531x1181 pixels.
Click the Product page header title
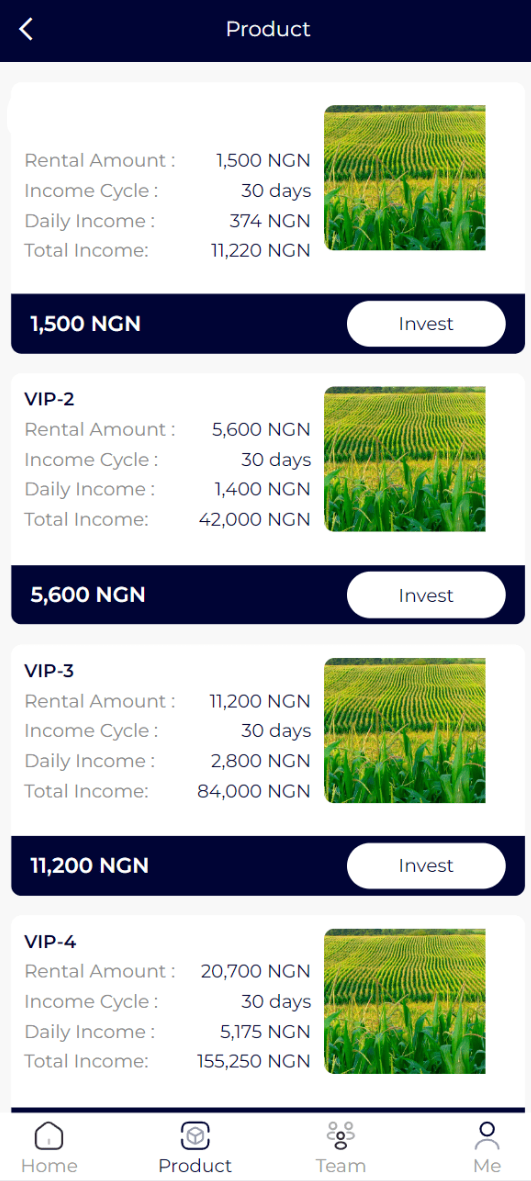268,29
